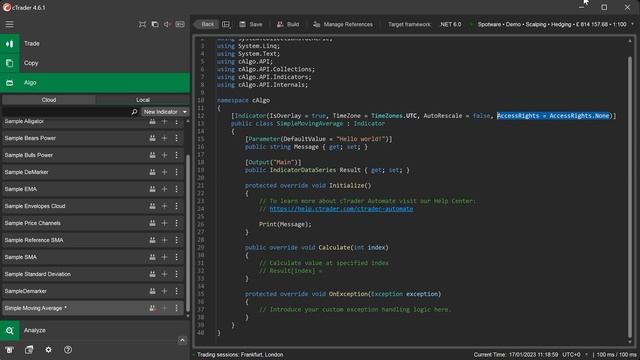Click the 100 ms latency status

click(x=616, y=355)
